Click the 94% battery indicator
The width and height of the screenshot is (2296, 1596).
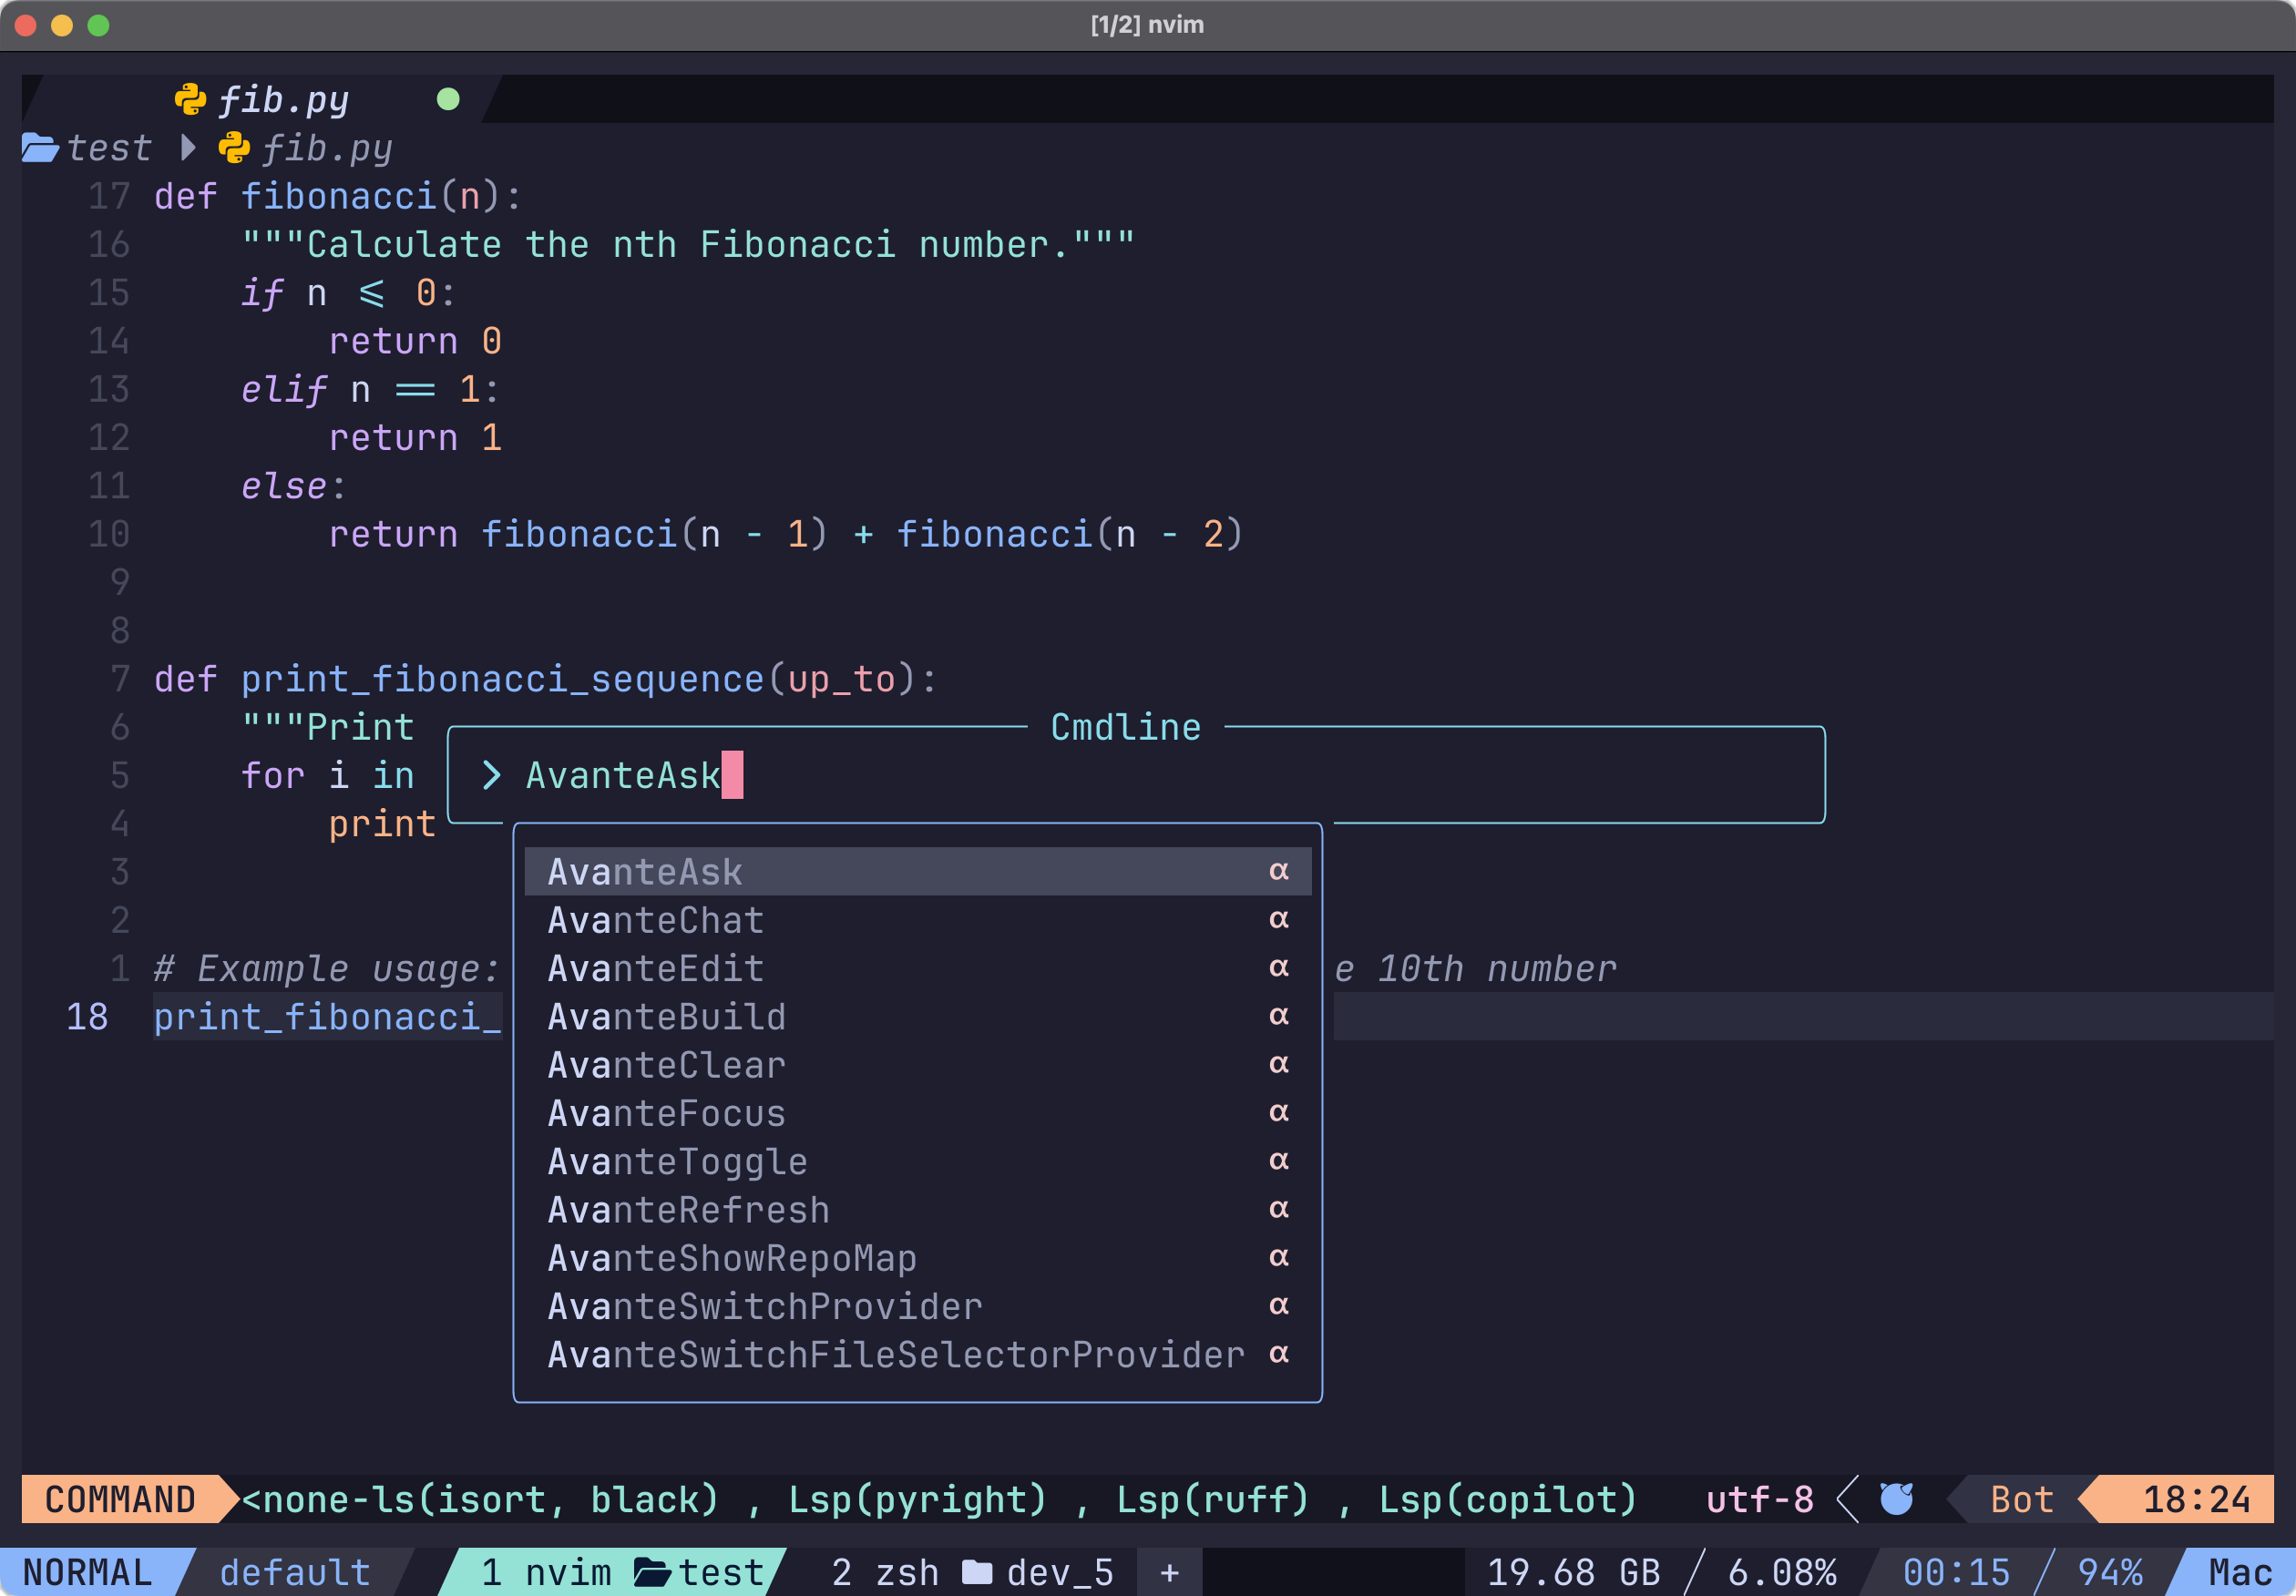[x=2110, y=1572]
